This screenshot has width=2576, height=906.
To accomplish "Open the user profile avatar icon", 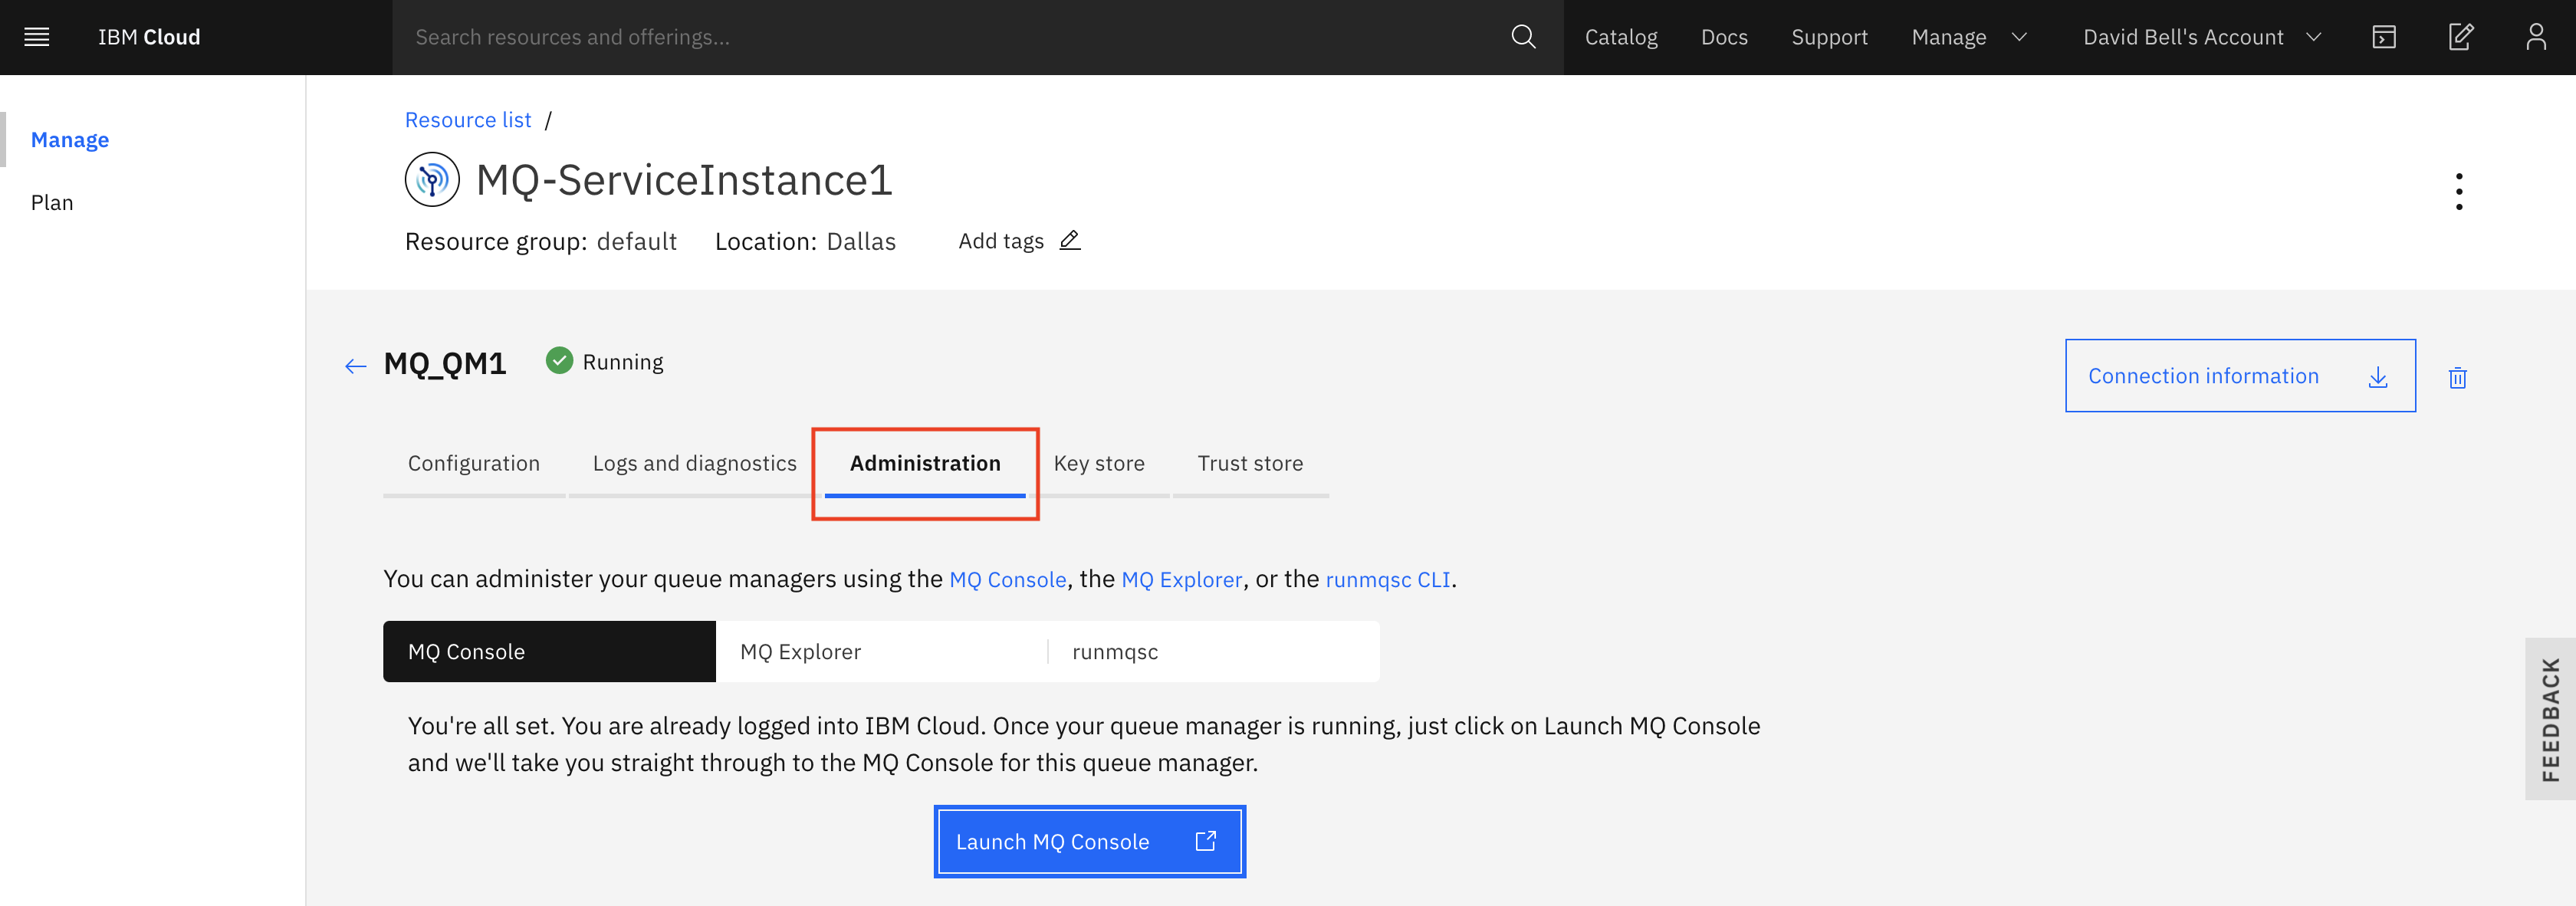I will click(x=2537, y=37).
